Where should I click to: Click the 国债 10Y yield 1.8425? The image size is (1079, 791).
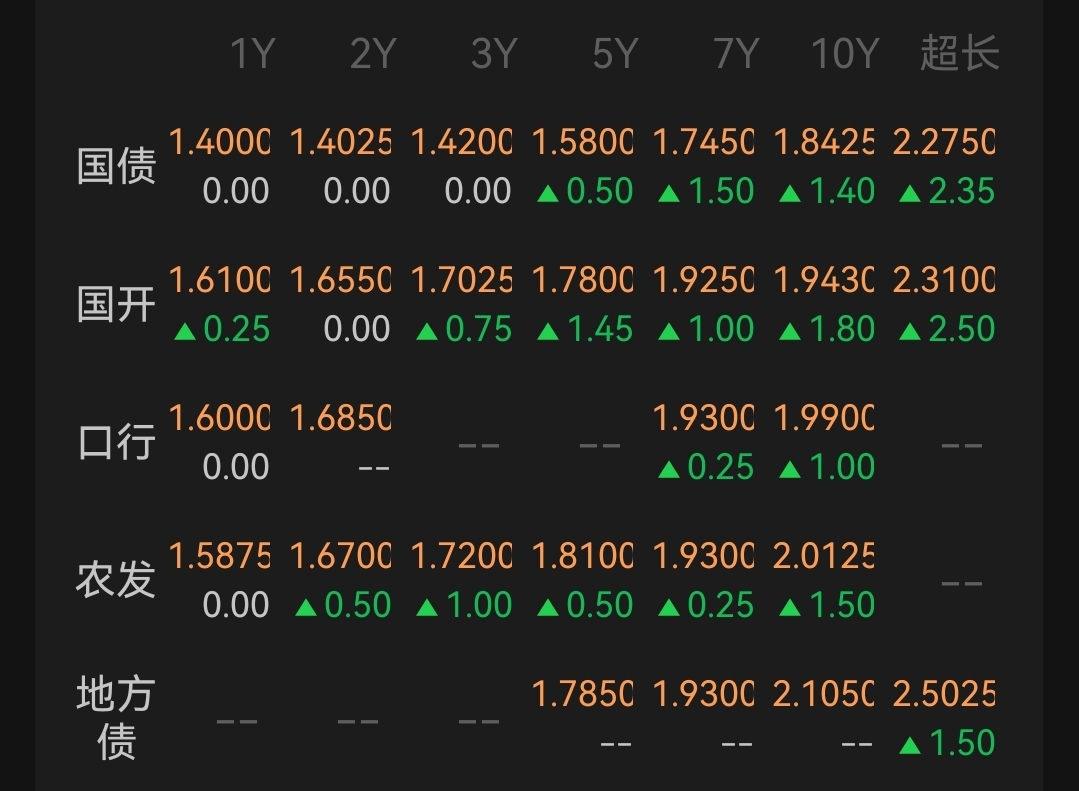[x=824, y=143]
